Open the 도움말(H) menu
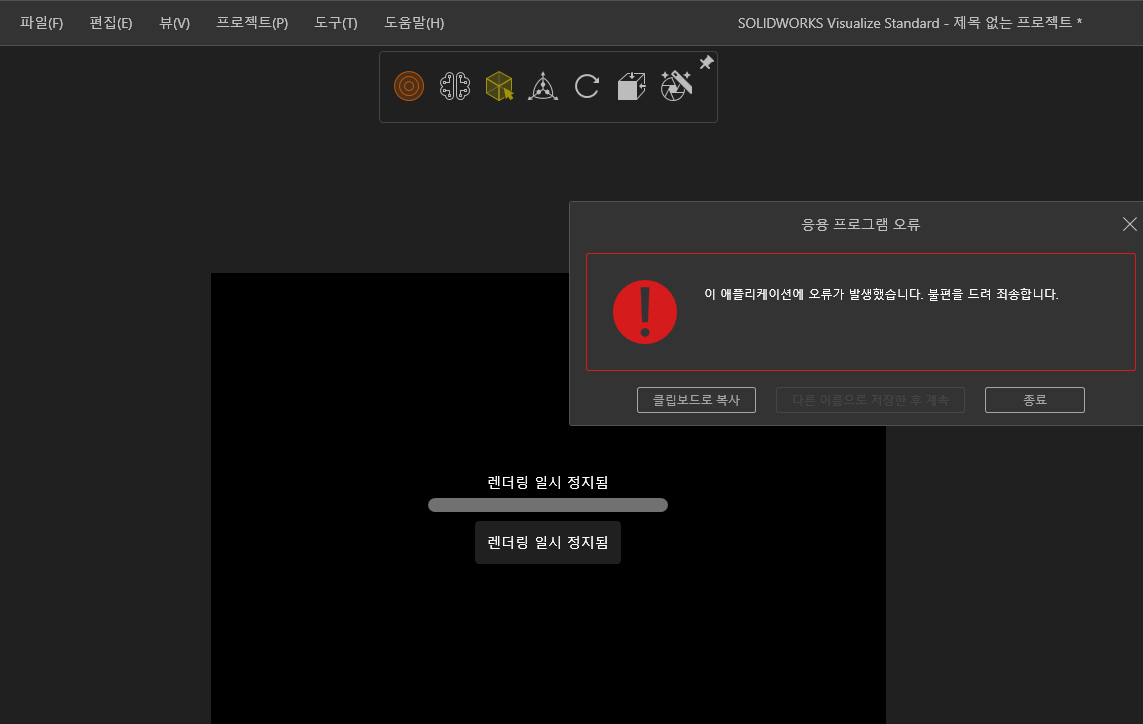 coord(414,23)
